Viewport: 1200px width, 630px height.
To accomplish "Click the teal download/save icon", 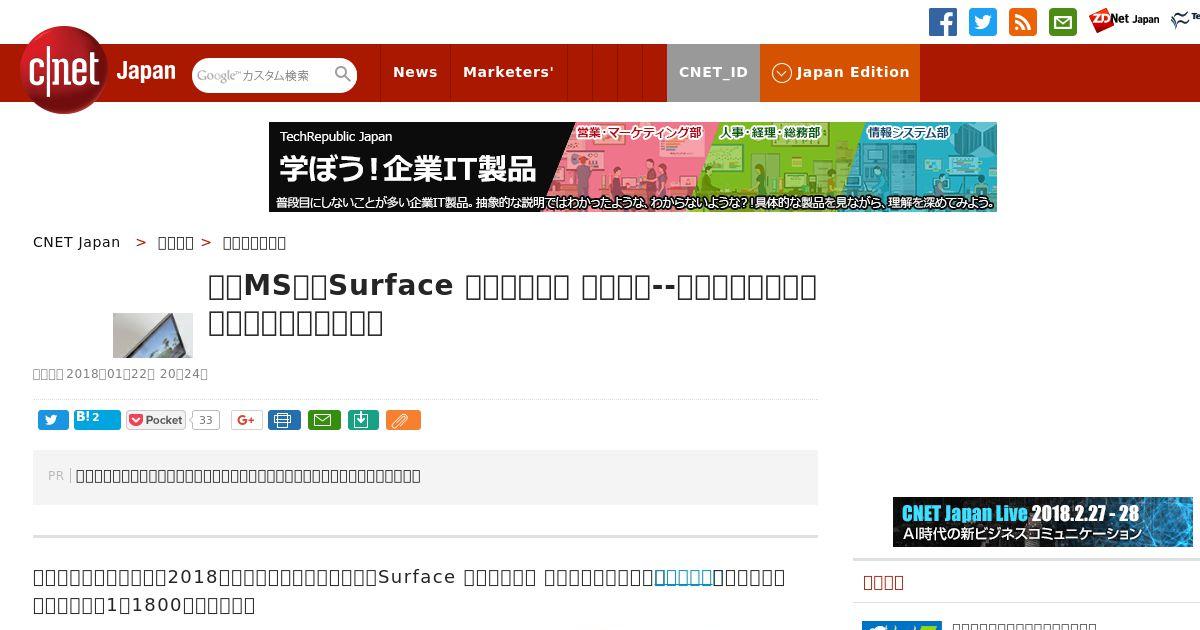I will [x=363, y=420].
